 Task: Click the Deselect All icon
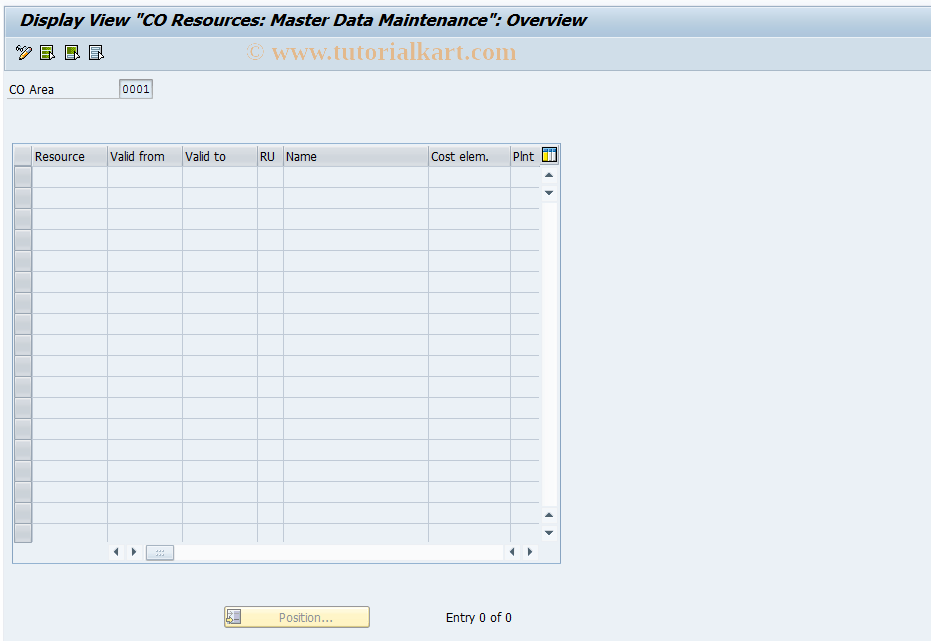tap(95, 52)
